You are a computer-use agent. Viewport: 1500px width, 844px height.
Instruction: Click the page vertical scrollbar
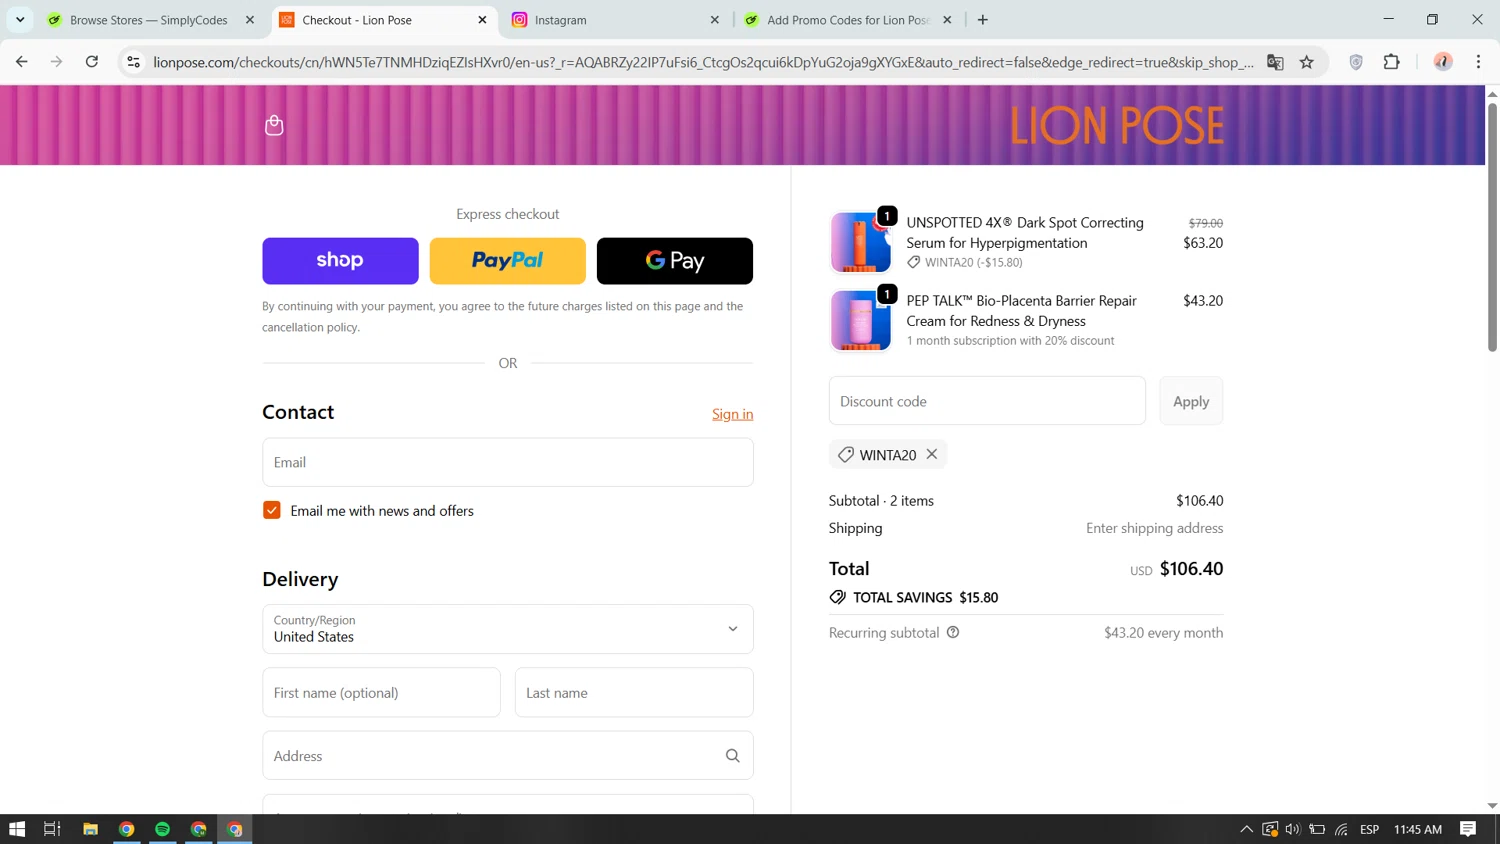coord(1492,226)
